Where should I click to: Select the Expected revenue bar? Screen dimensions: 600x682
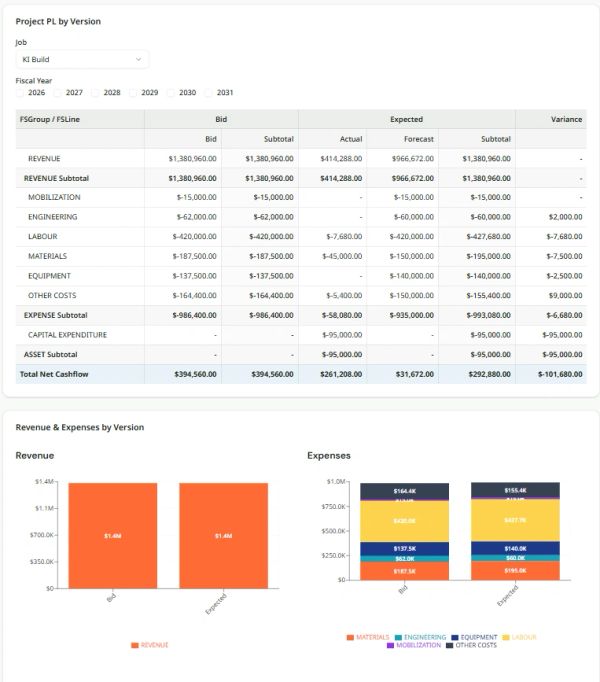(x=224, y=536)
